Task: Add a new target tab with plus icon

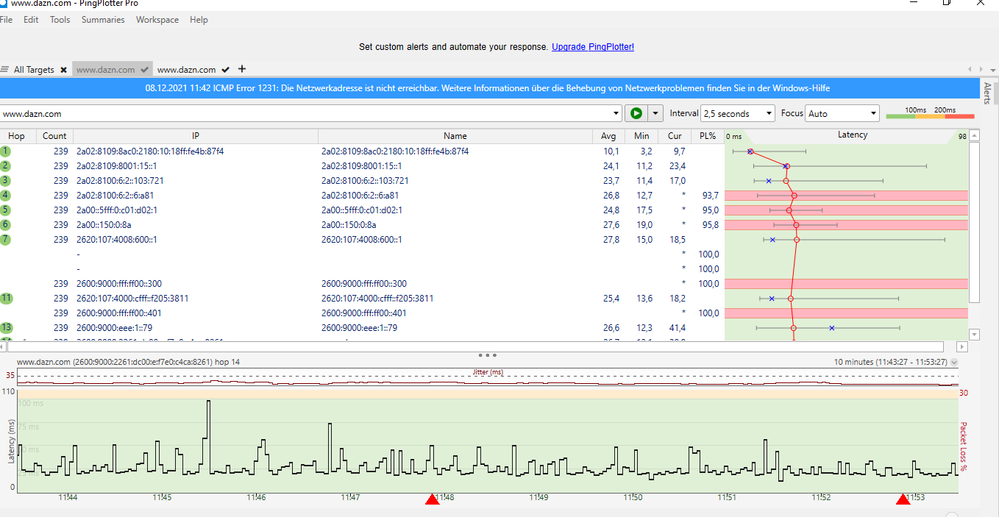Action: [x=241, y=69]
